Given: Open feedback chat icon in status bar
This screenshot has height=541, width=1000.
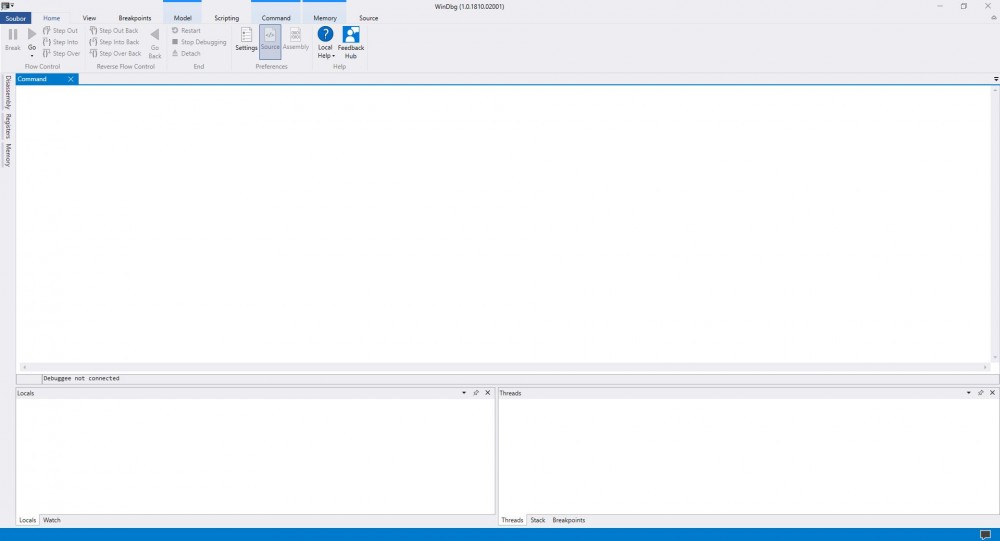Looking at the screenshot, I should click(x=985, y=534).
